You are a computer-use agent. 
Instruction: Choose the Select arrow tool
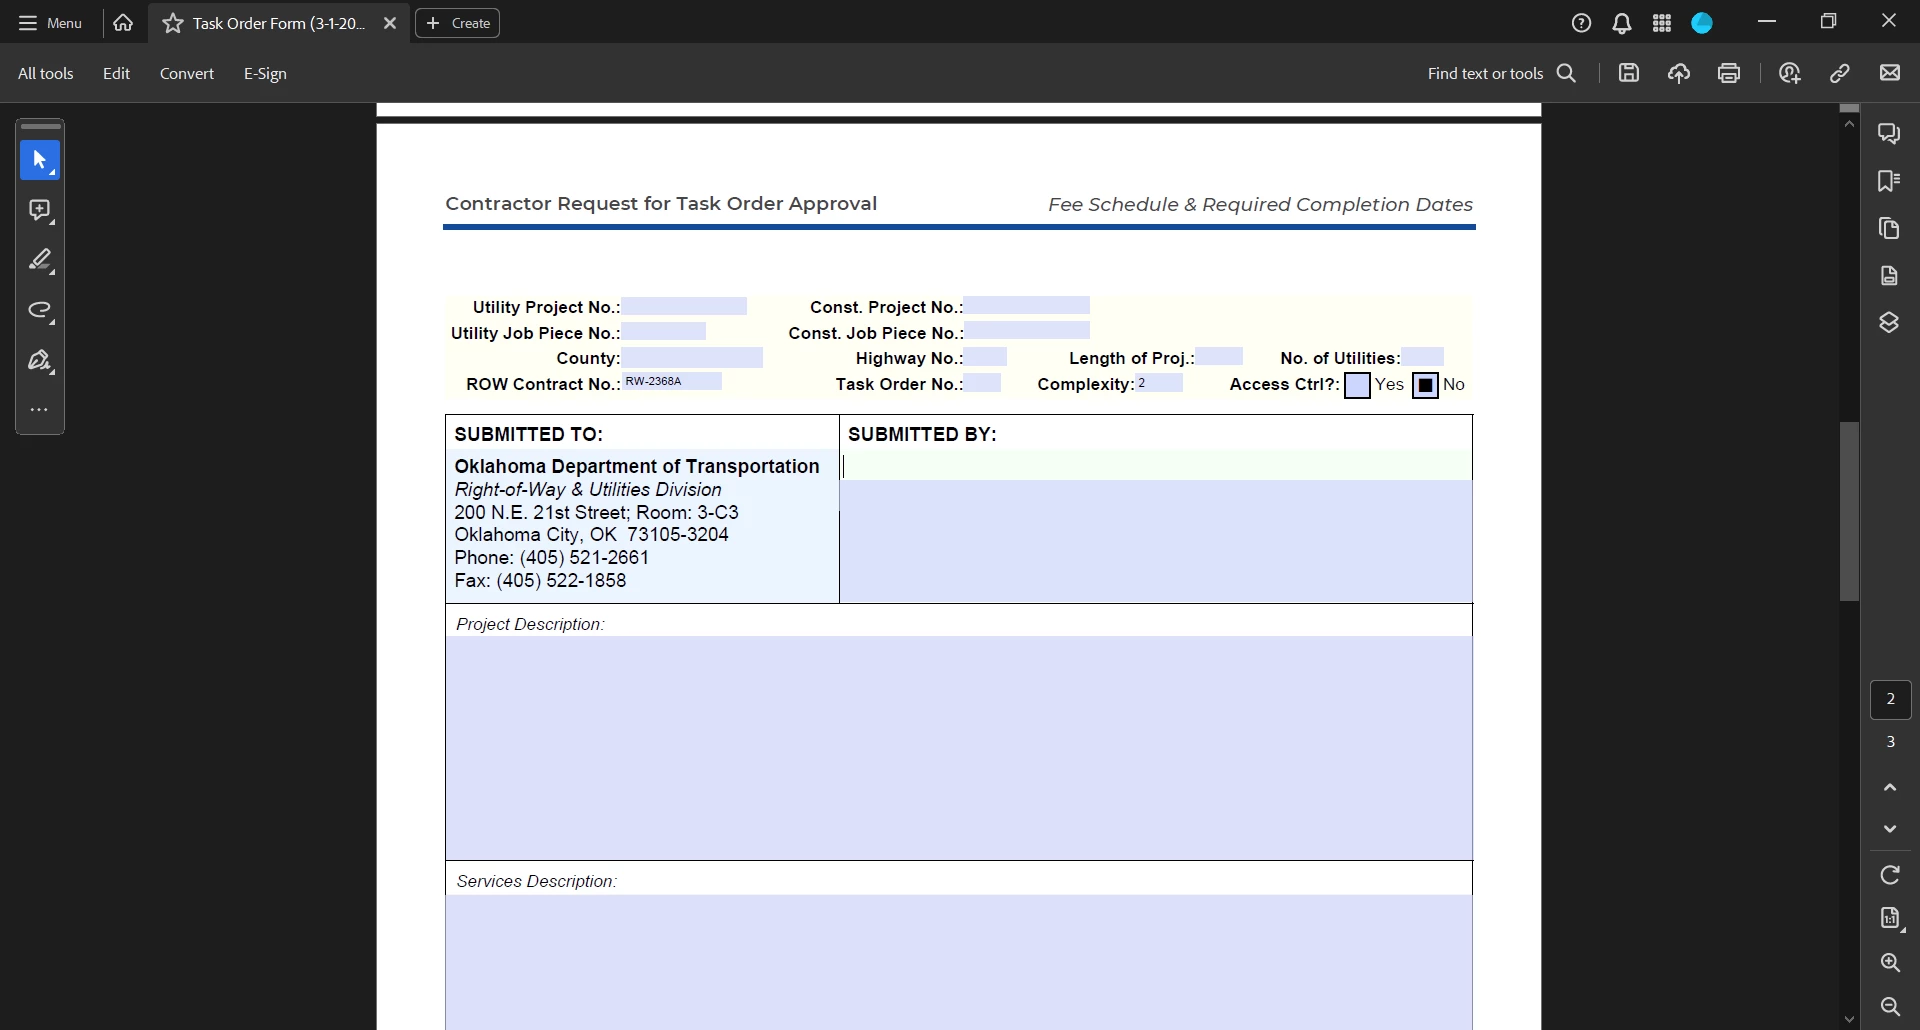(40, 160)
